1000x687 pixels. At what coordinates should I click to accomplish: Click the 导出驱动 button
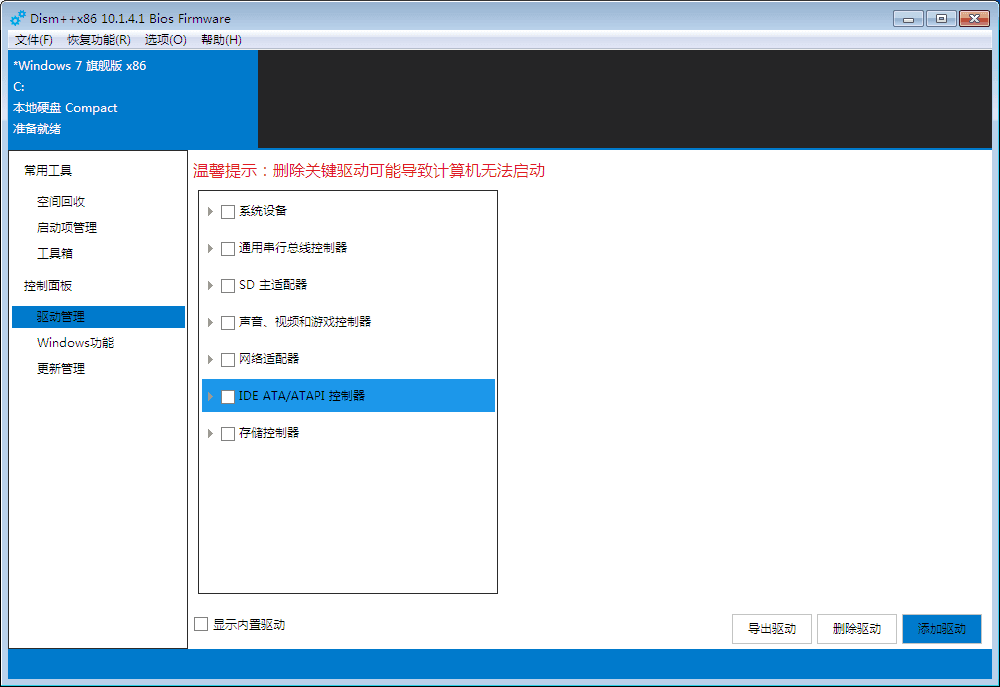(771, 629)
